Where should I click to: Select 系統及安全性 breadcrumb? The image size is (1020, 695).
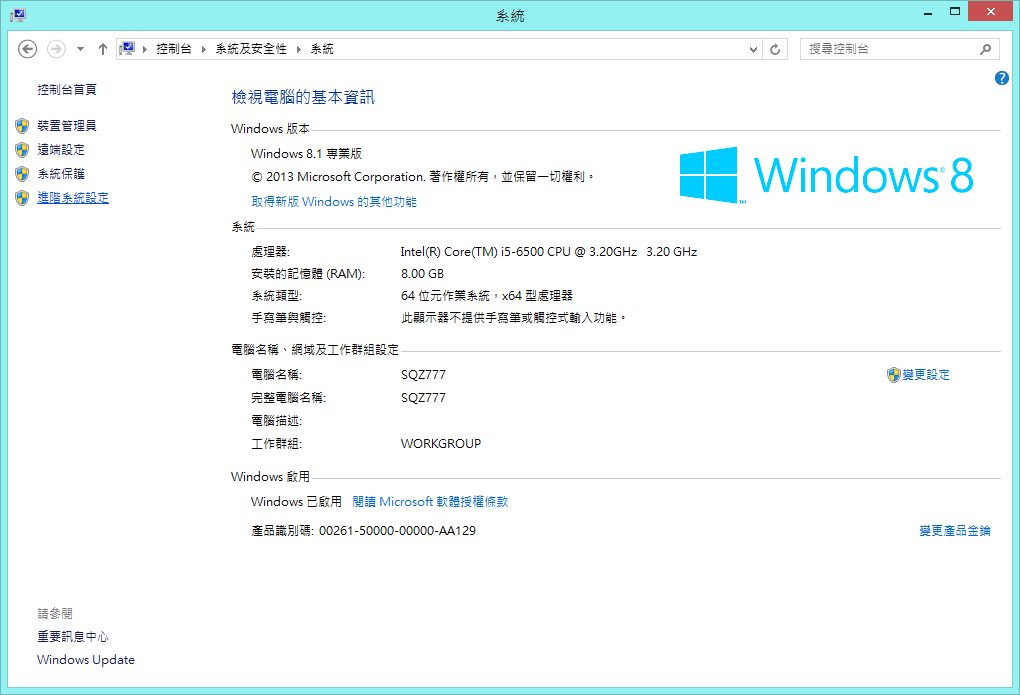point(251,49)
